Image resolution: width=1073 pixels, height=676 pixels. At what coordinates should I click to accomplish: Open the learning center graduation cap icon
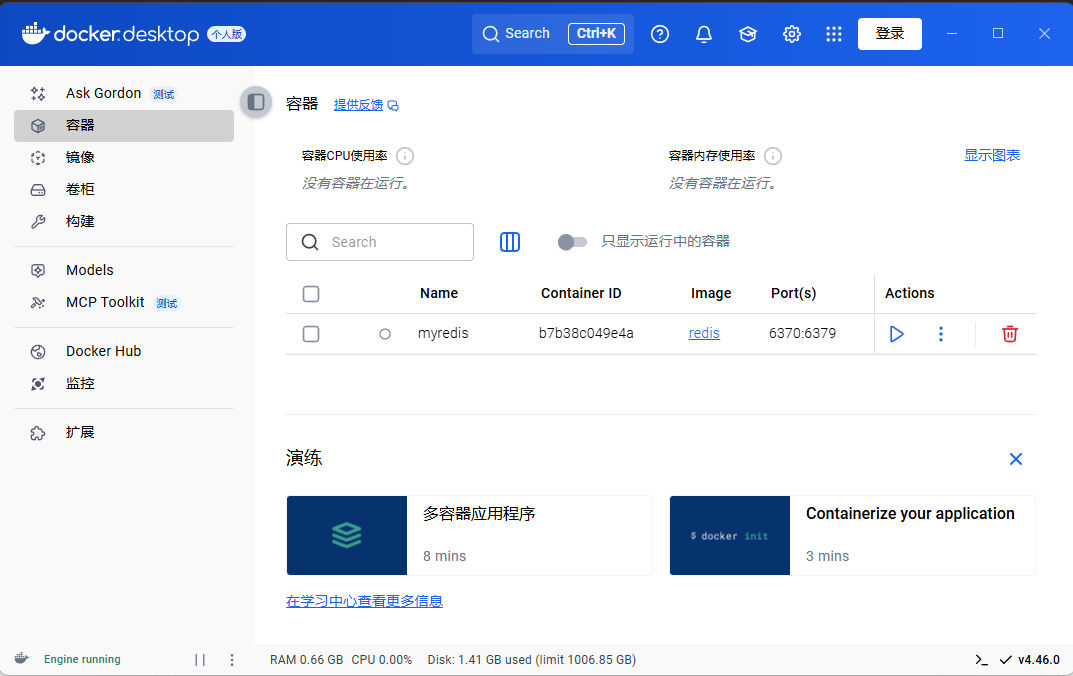tap(748, 34)
